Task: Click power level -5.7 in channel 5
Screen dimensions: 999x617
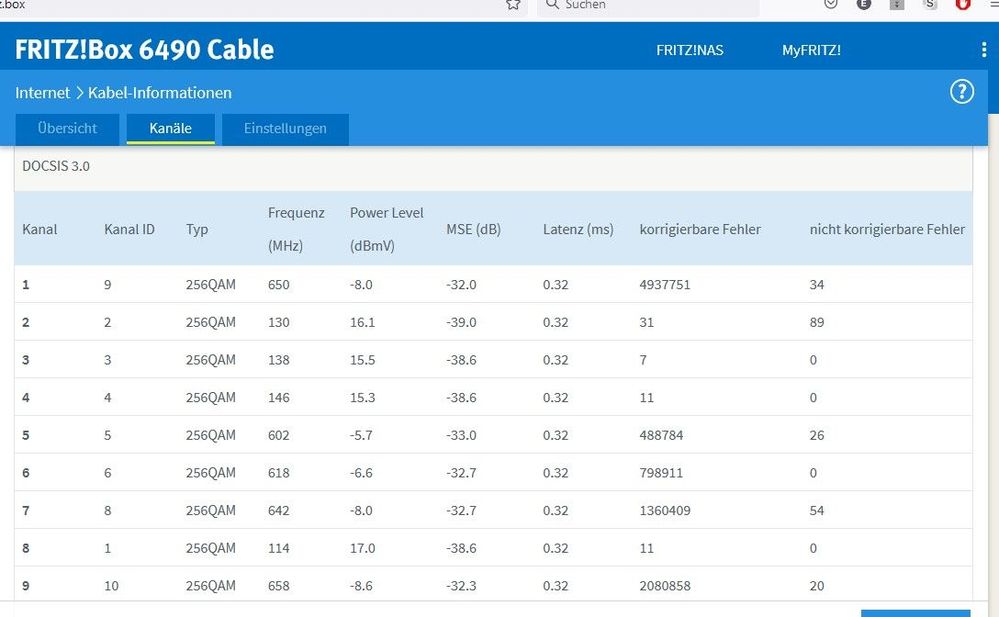Action: click(x=361, y=435)
